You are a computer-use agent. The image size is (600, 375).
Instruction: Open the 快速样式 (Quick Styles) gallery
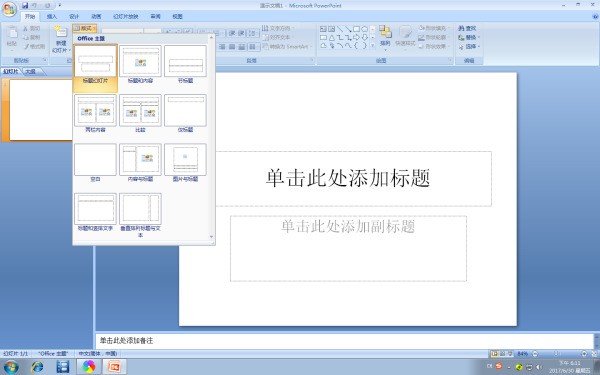pyautogui.click(x=405, y=37)
